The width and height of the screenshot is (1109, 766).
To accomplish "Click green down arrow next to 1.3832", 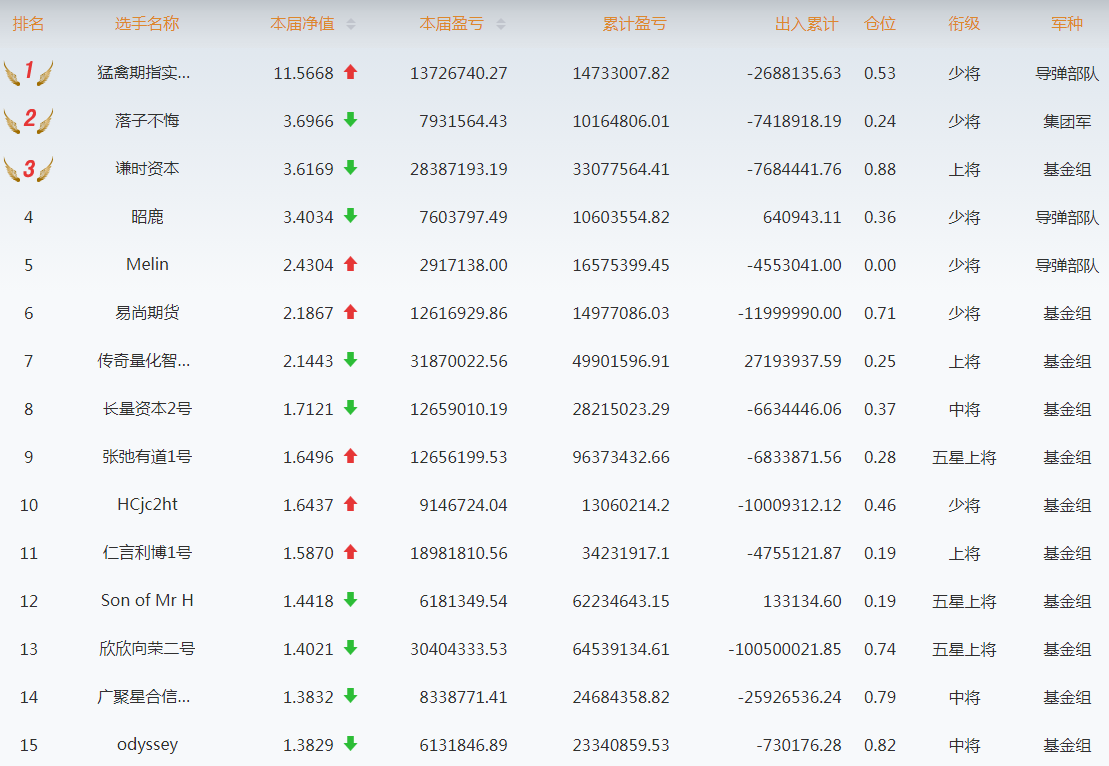I will click(x=350, y=696).
